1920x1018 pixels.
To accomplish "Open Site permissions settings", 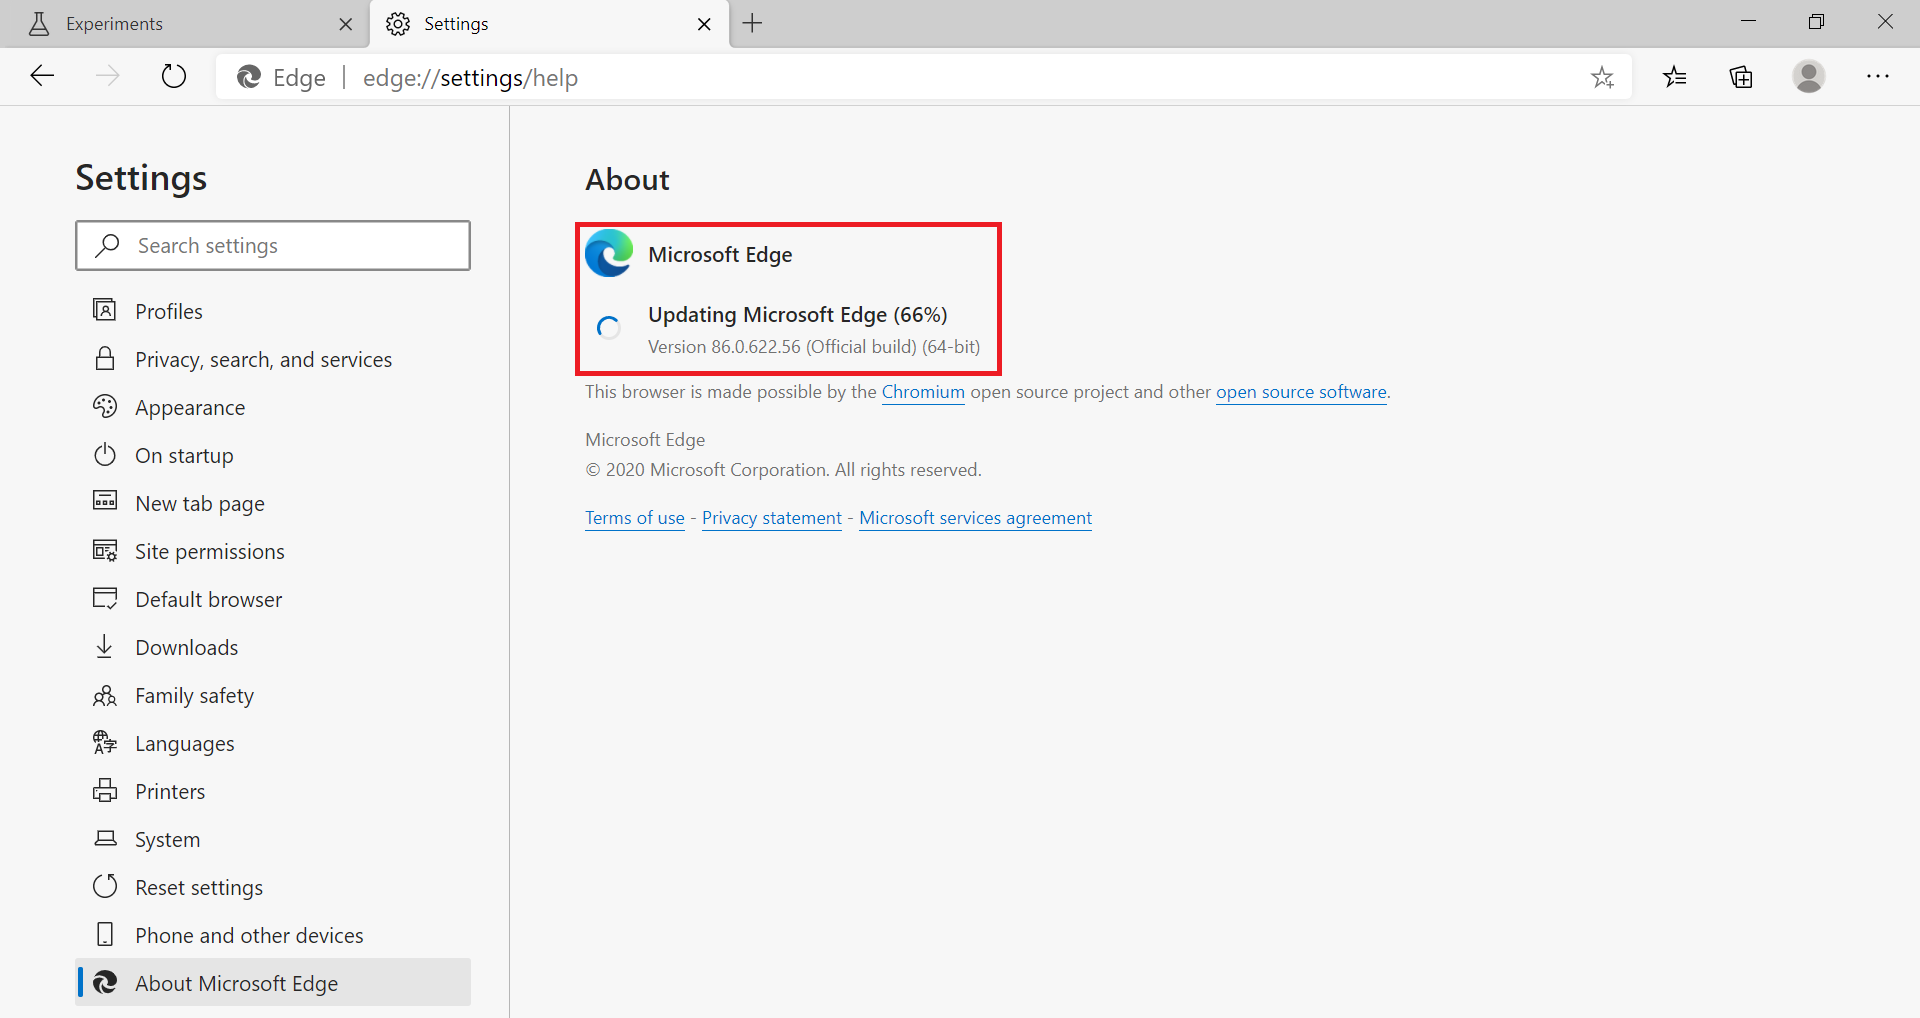I will (209, 551).
